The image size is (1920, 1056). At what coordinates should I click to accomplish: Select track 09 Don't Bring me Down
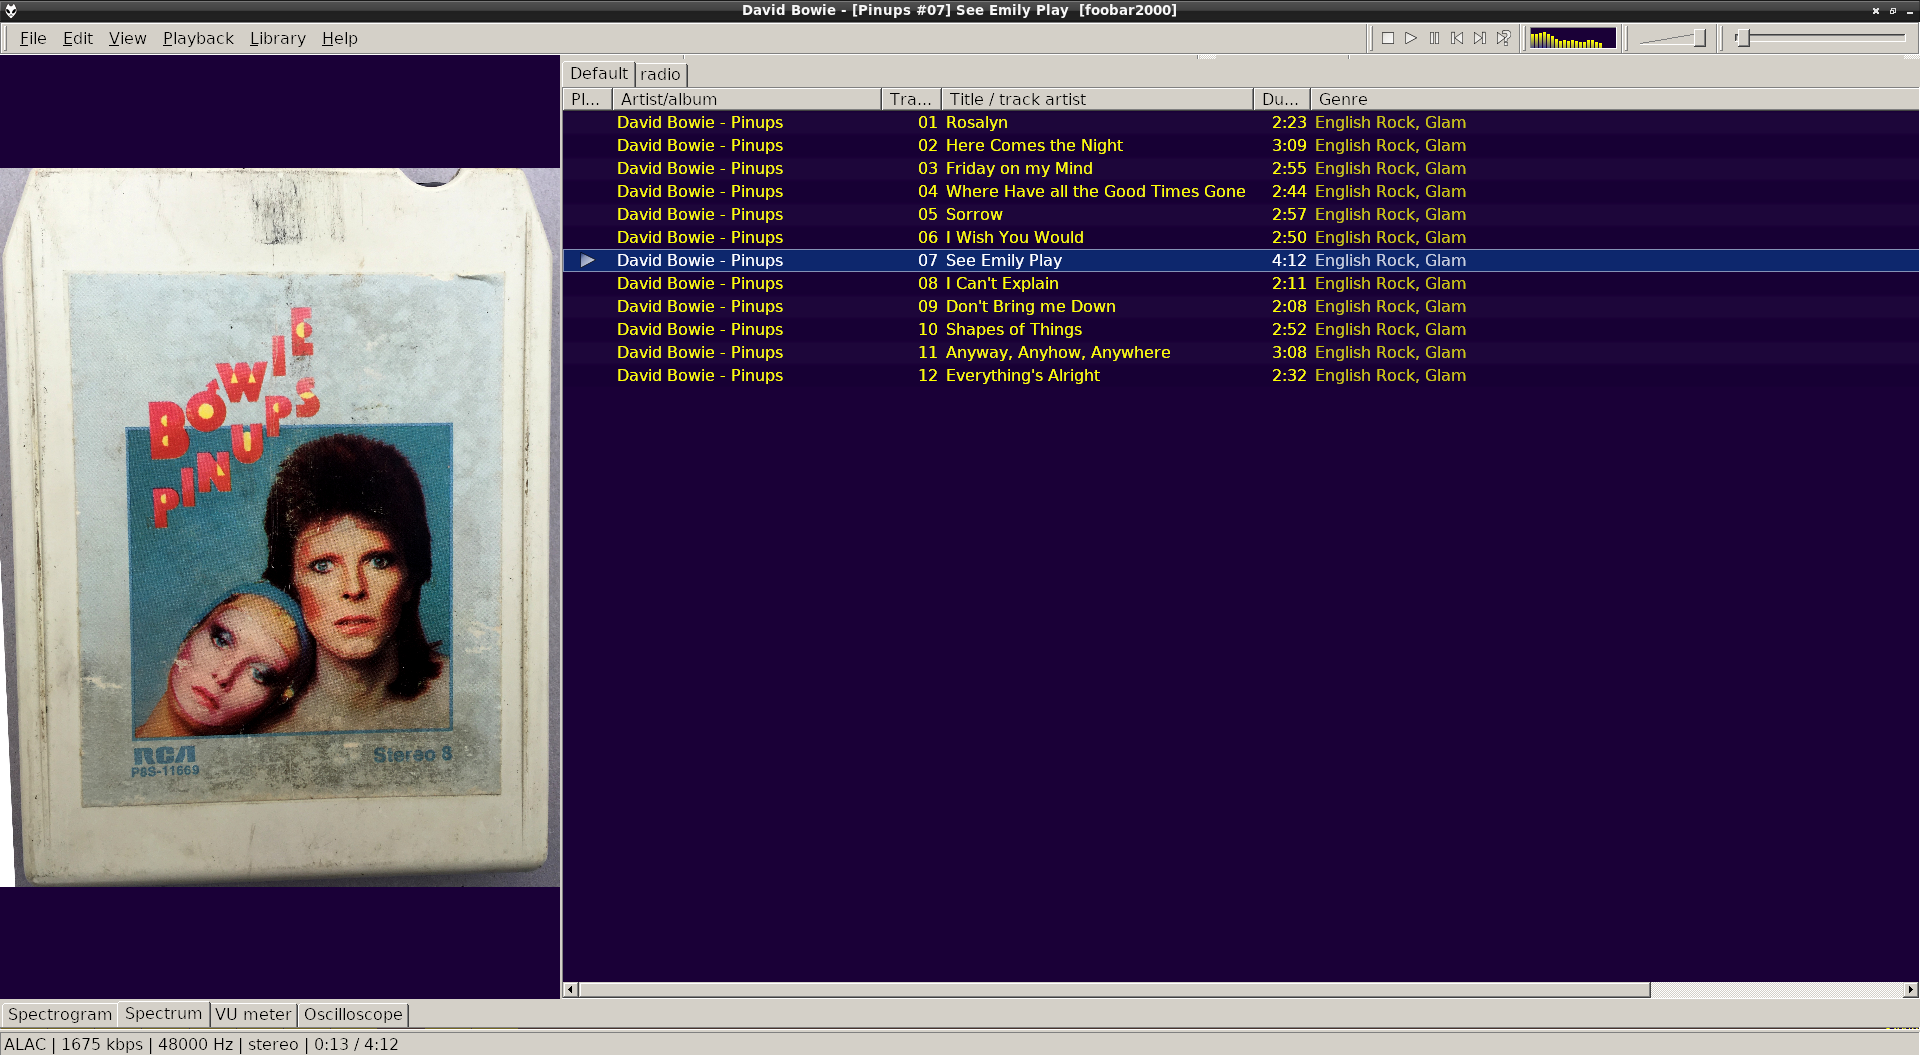coord(1240,306)
